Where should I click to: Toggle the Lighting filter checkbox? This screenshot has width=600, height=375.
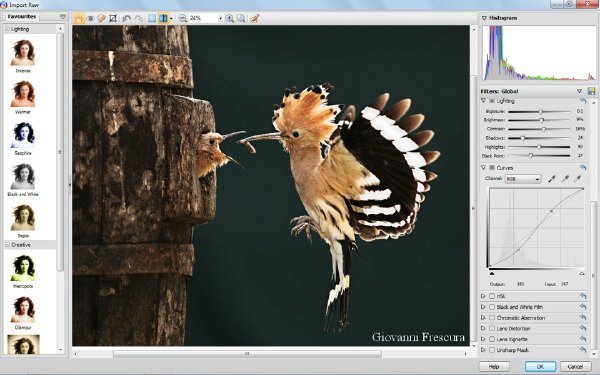492,101
